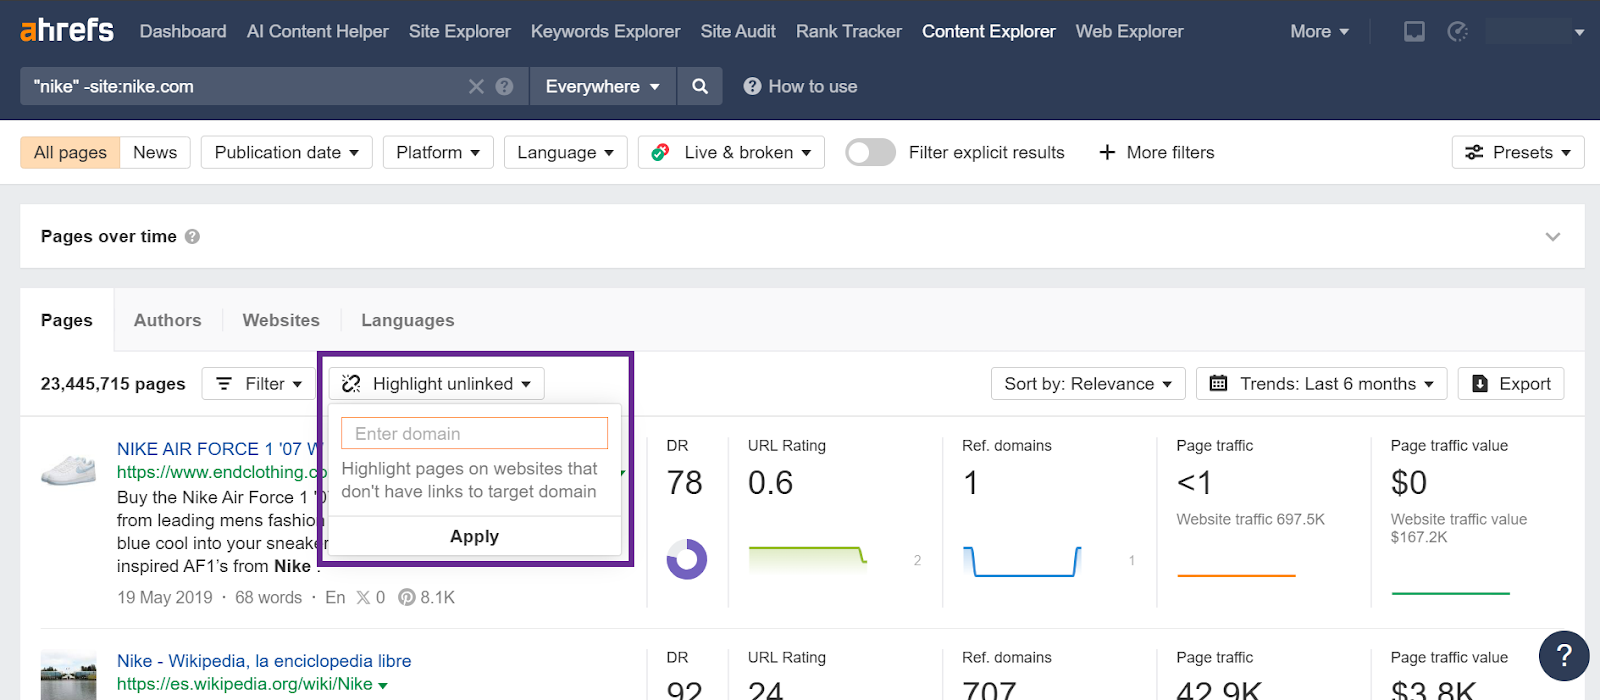Image resolution: width=1600 pixels, height=700 pixels.
Task: Open Platform dropdown
Action: (438, 152)
